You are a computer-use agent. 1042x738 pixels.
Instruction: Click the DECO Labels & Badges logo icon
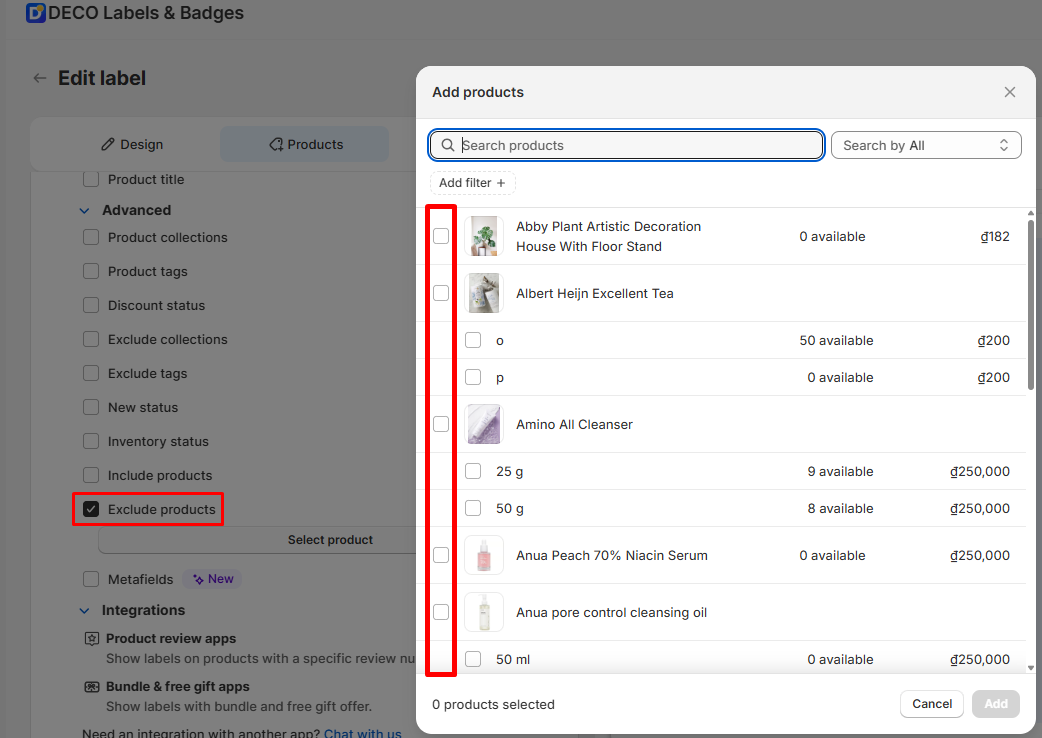pos(35,14)
